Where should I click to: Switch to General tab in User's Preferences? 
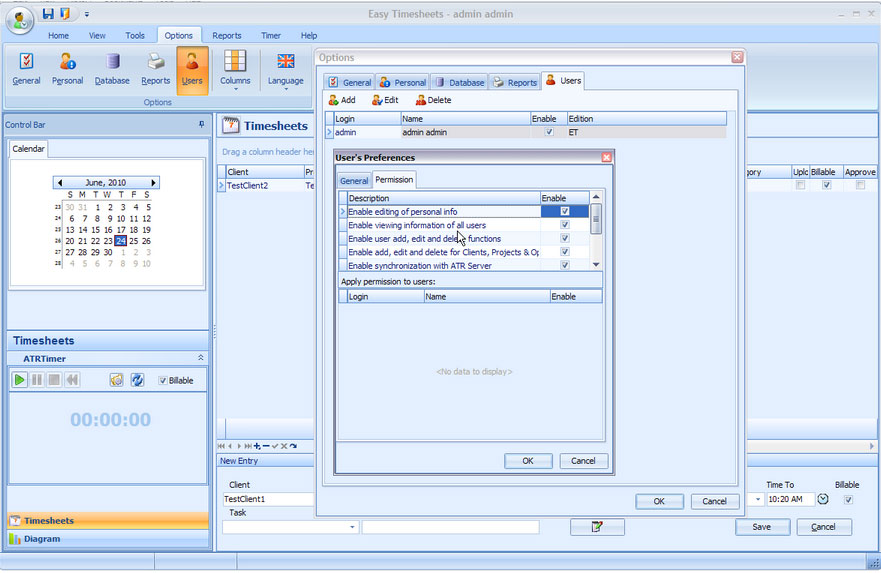tap(354, 181)
